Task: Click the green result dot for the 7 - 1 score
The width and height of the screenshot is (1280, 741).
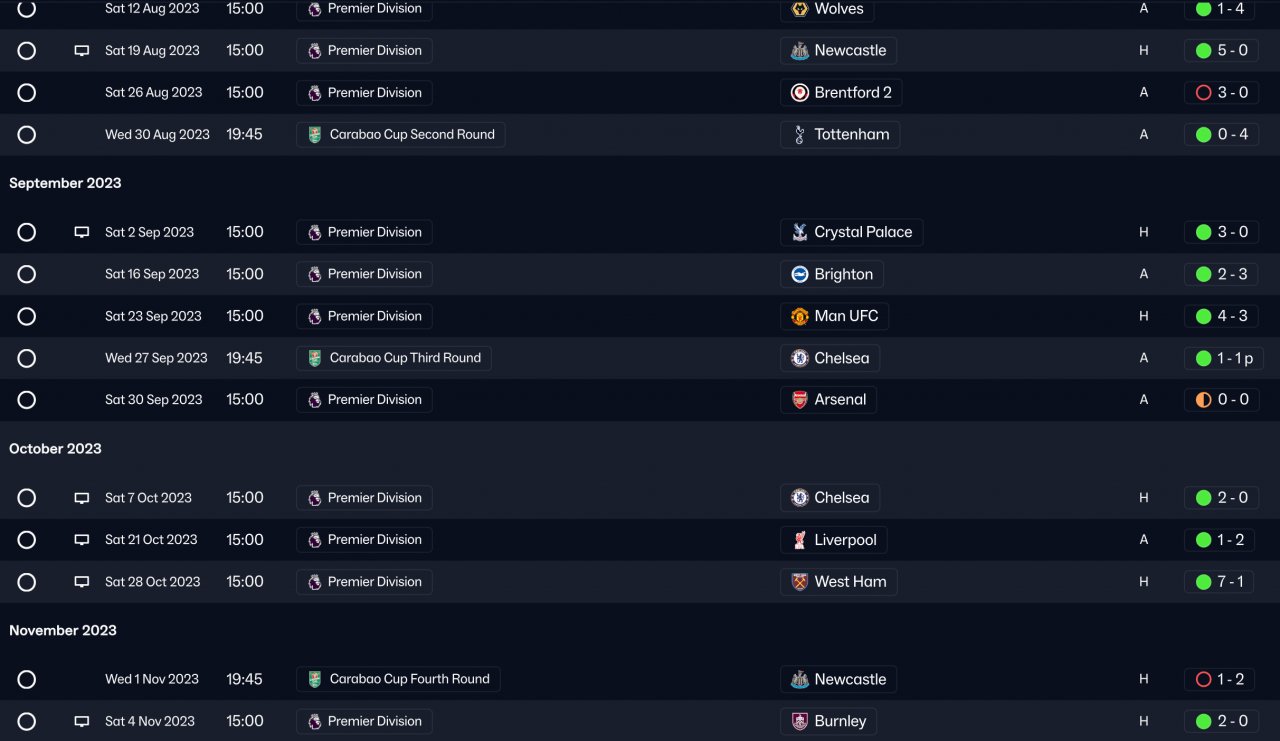Action: (x=1203, y=582)
